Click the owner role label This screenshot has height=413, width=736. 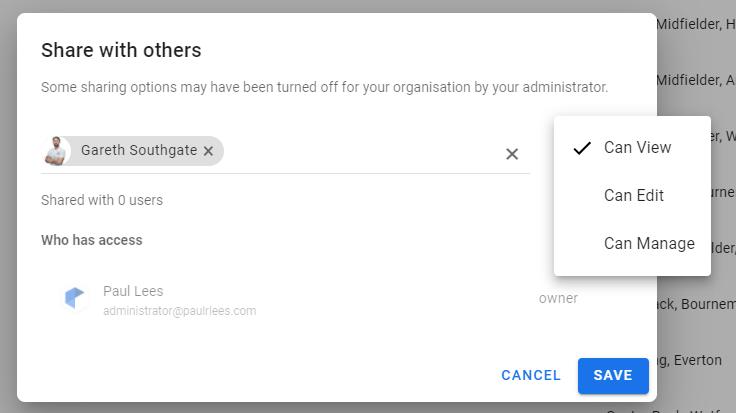[x=558, y=298]
